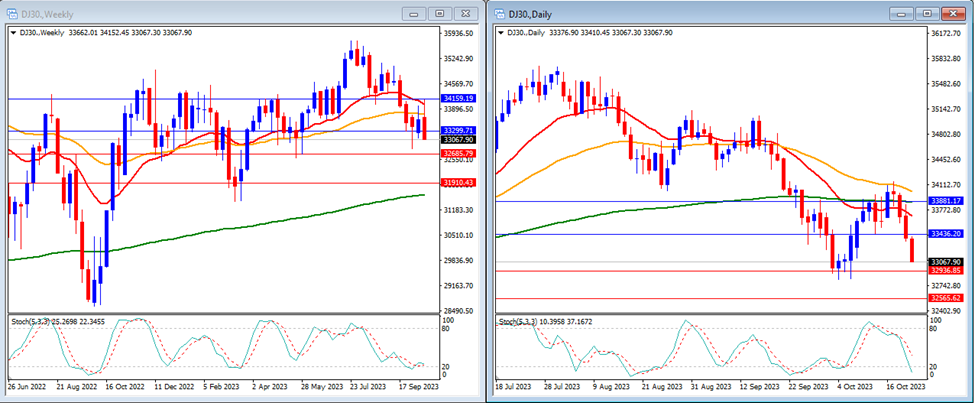Click black current price tag 33067.90 in Weekly chart
This screenshot has height=403, width=975.
[458, 141]
